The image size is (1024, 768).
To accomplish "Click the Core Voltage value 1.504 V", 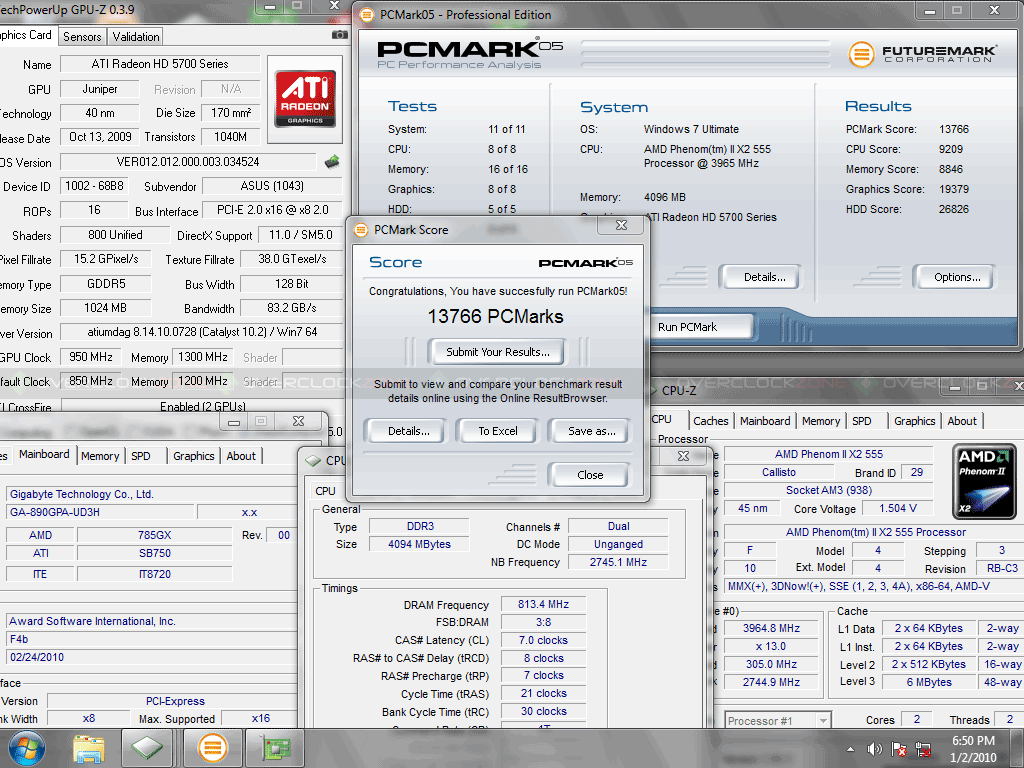I will pos(897,508).
